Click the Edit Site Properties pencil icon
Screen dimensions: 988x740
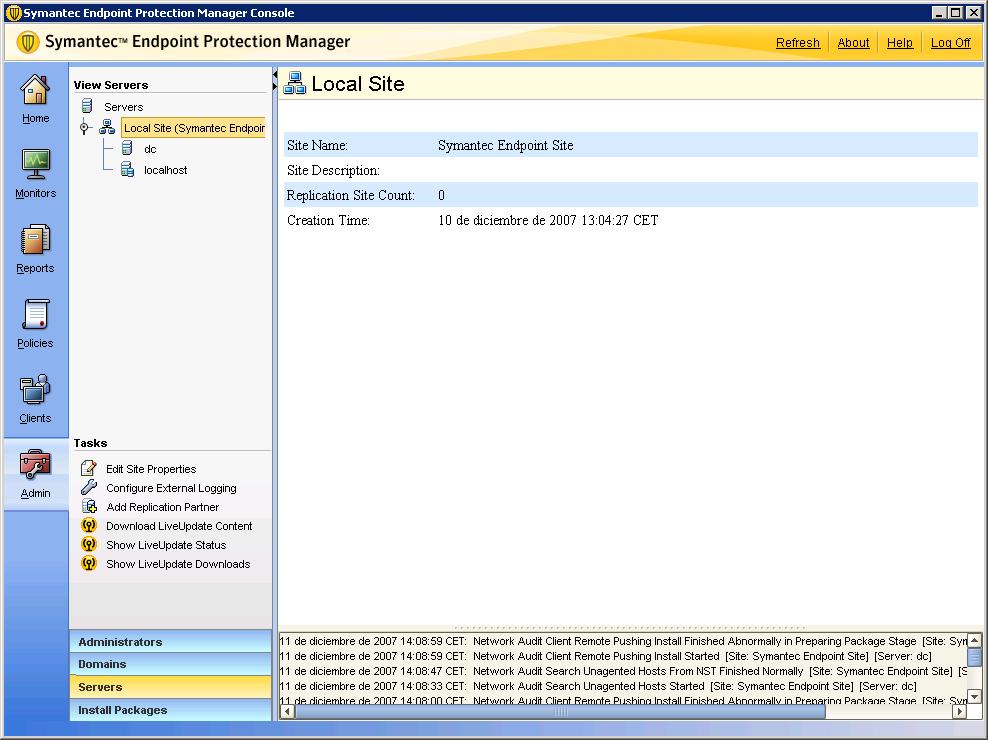[x=88, y=469]
